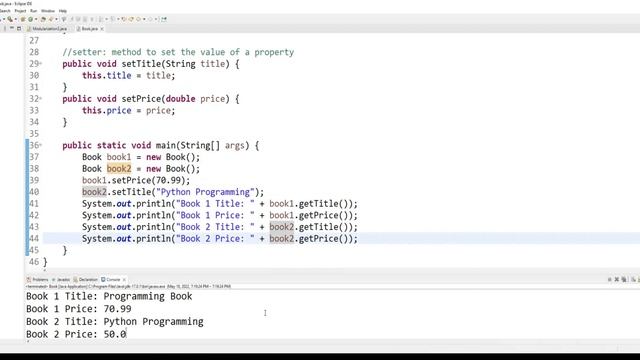Select the Console view tab
The image size is (640, 360).
111,280
